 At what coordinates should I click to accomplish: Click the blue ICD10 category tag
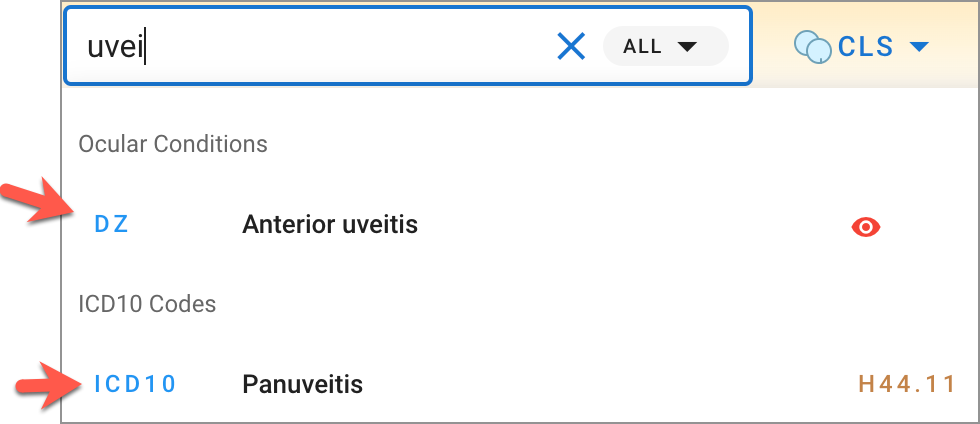(135, 384)
